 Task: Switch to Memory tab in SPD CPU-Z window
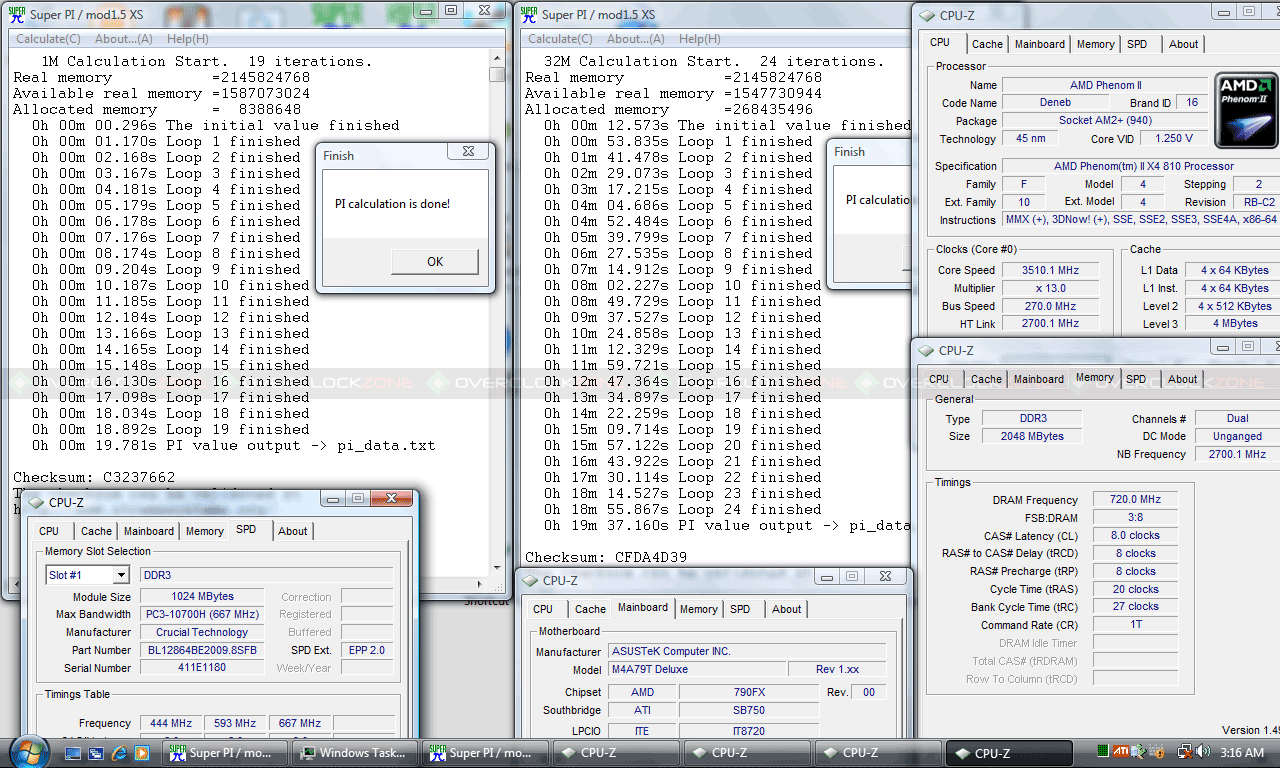204,531
